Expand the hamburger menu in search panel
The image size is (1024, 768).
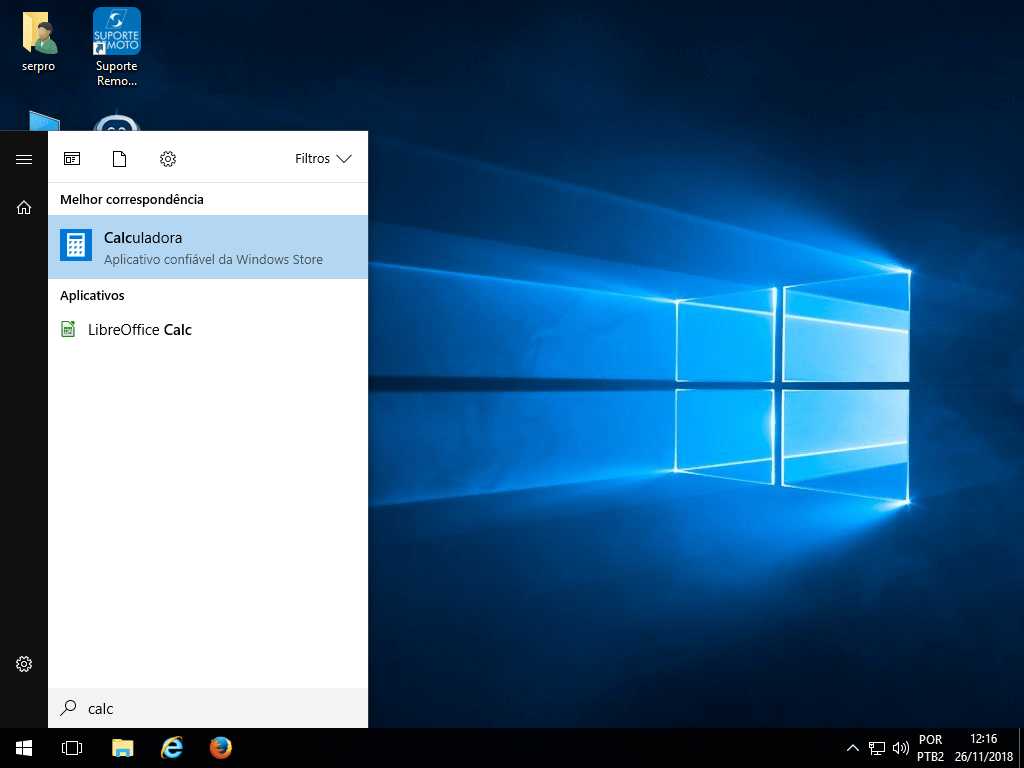24,159
